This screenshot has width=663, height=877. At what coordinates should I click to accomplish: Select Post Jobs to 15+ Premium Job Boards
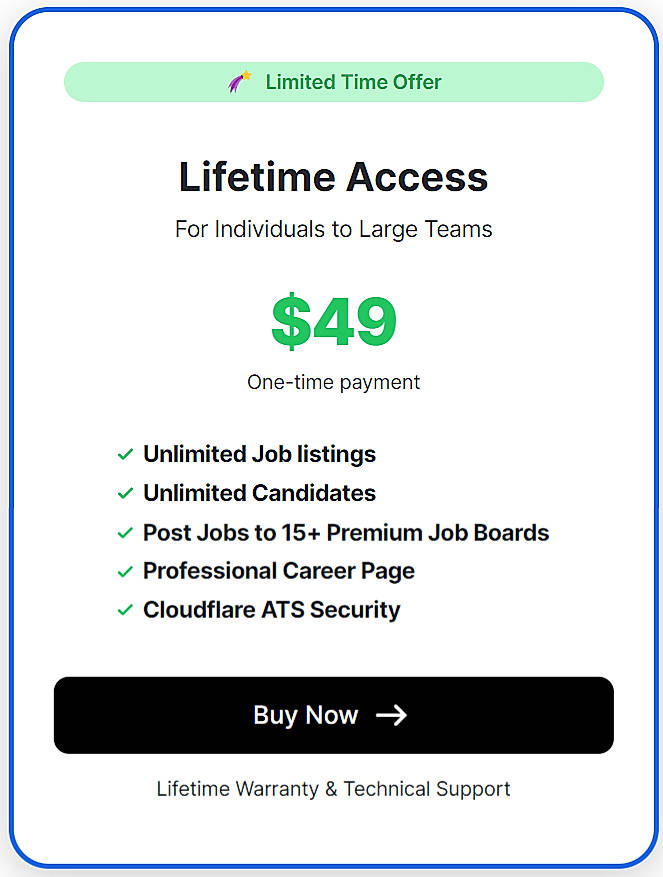(346, 532)
